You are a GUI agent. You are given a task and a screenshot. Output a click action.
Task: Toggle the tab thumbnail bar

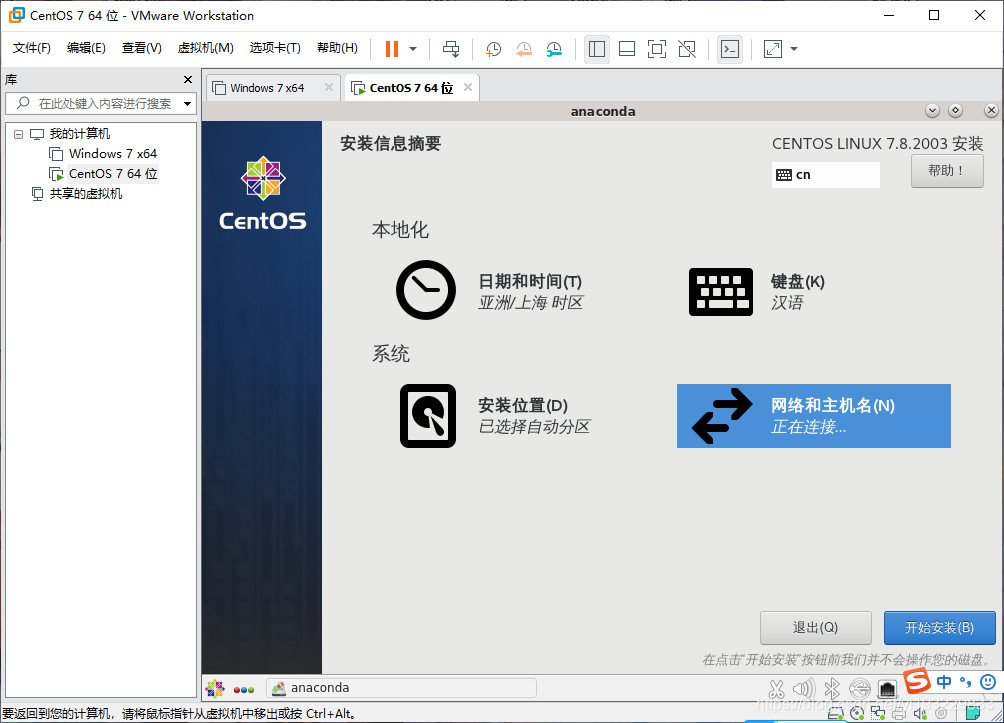coord(627,48)
